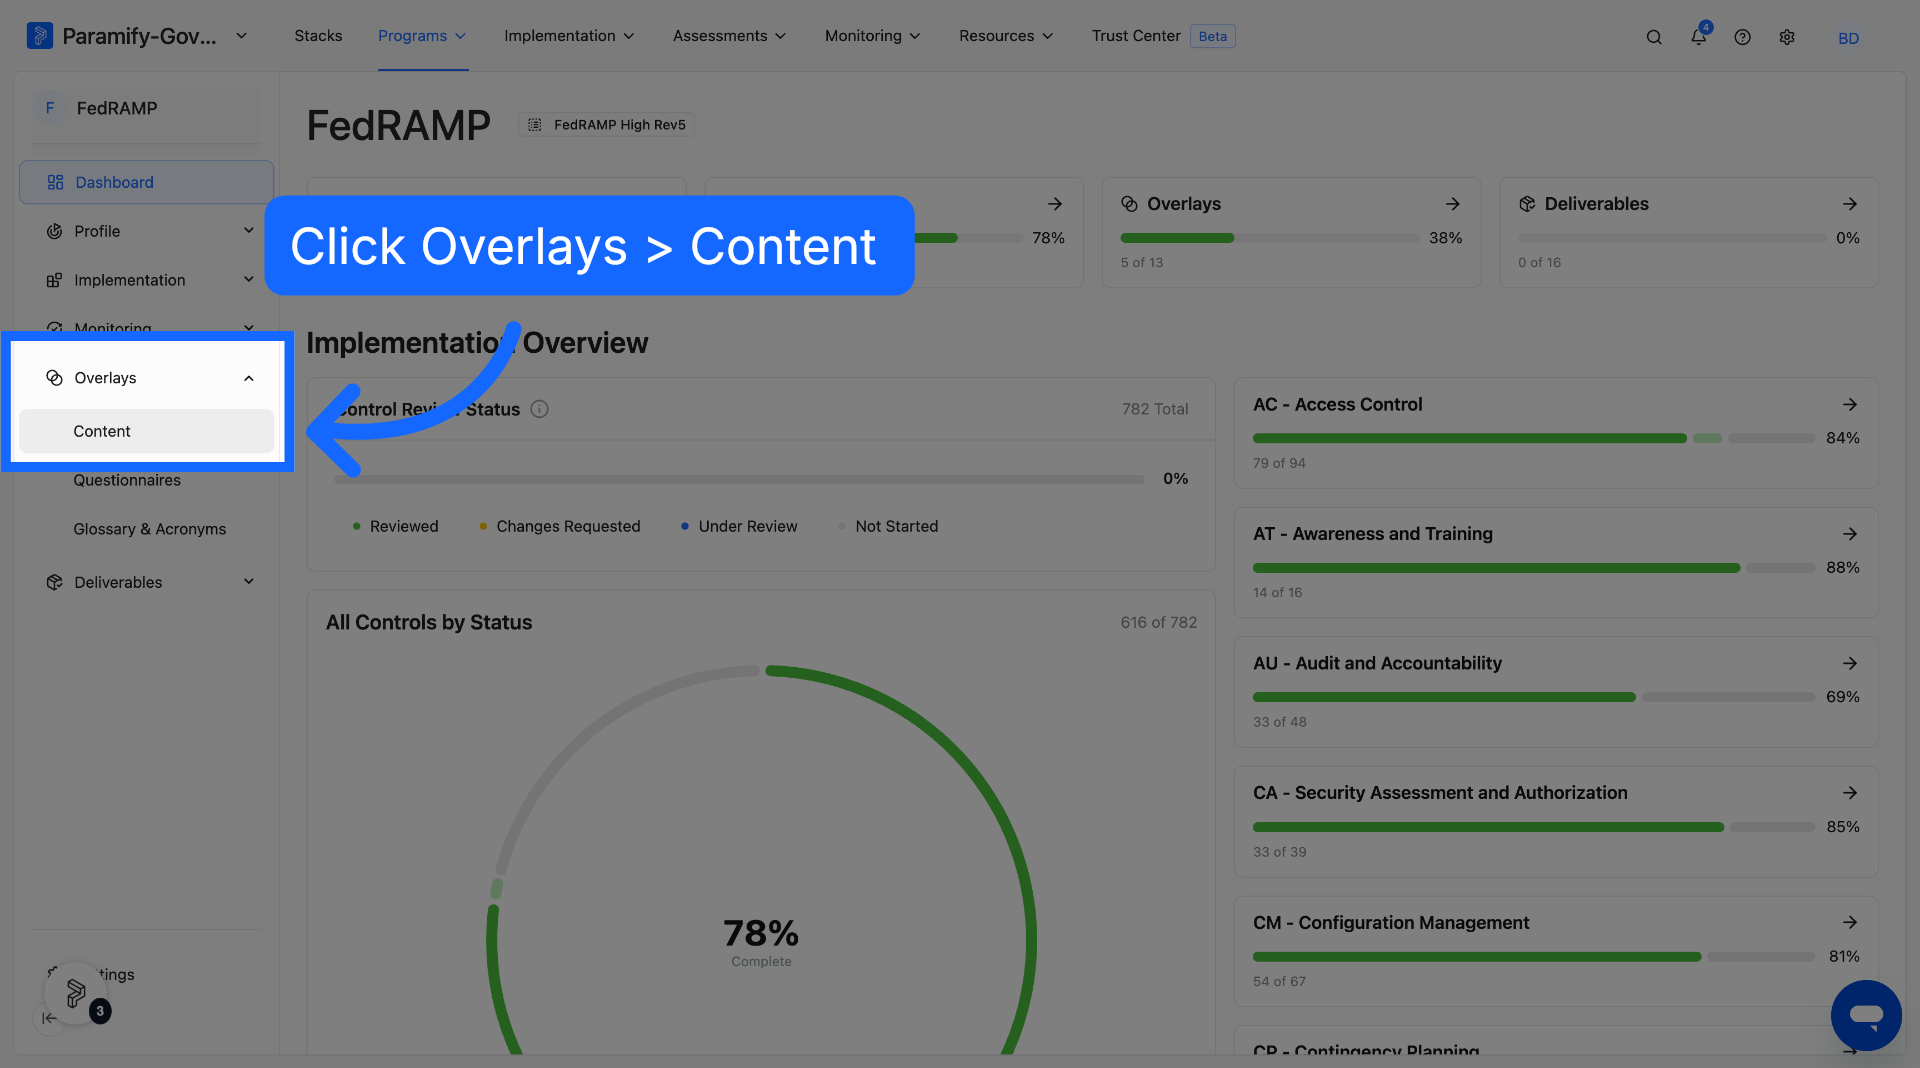Click the 78% Complete donut chart
The image size is (1920, 1068).
coord(761,860)
